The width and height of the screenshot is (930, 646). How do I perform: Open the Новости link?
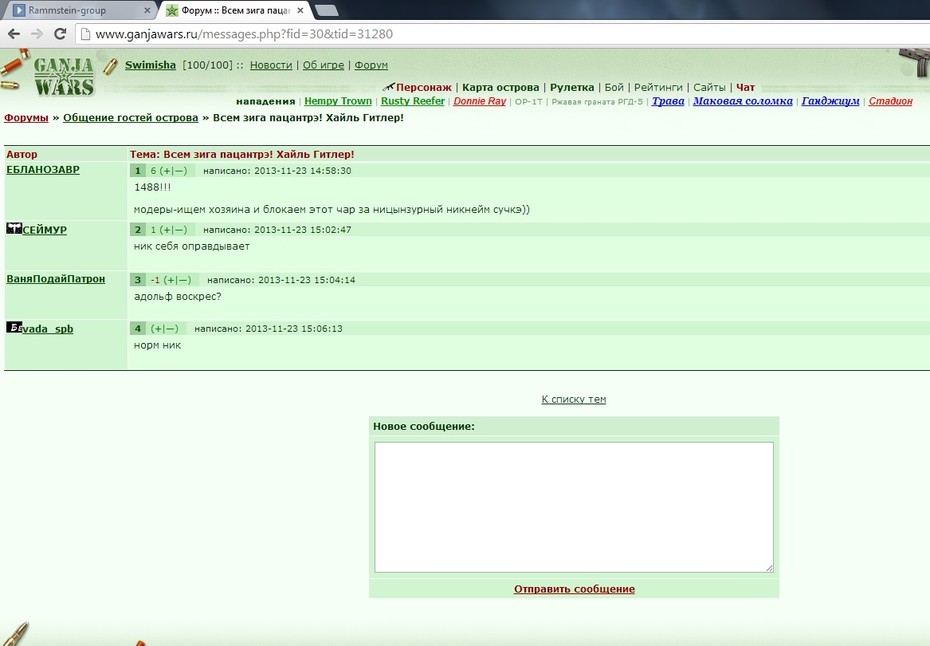click(271, 65)
